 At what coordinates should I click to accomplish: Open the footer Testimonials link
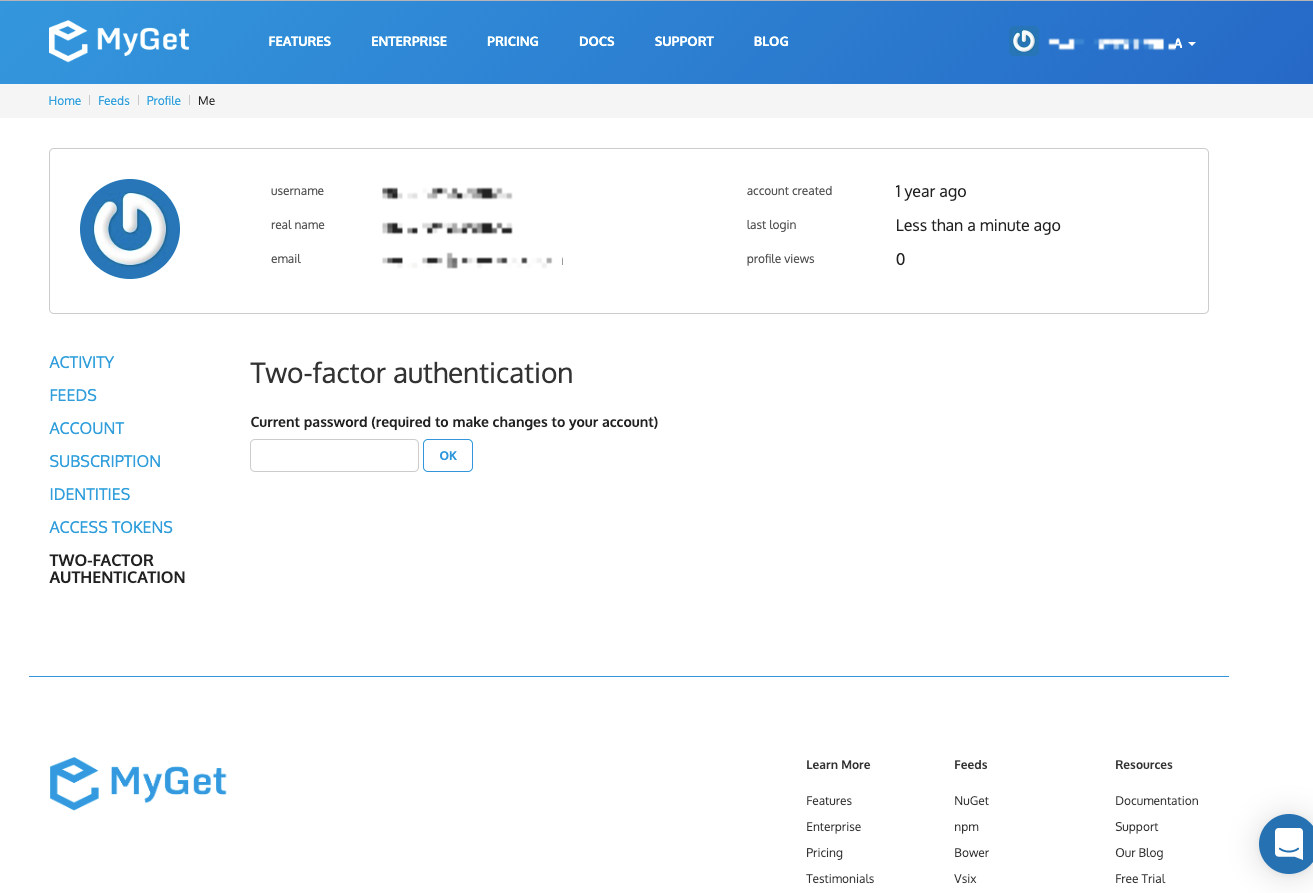(840, 879)
